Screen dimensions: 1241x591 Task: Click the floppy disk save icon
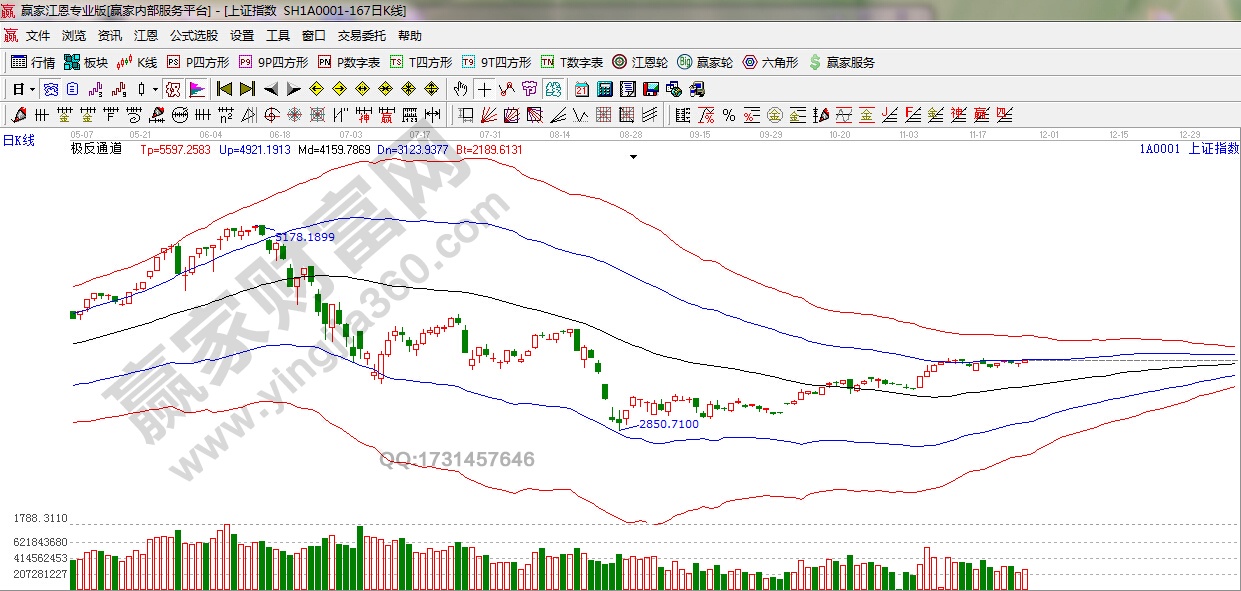pos(651,89)
